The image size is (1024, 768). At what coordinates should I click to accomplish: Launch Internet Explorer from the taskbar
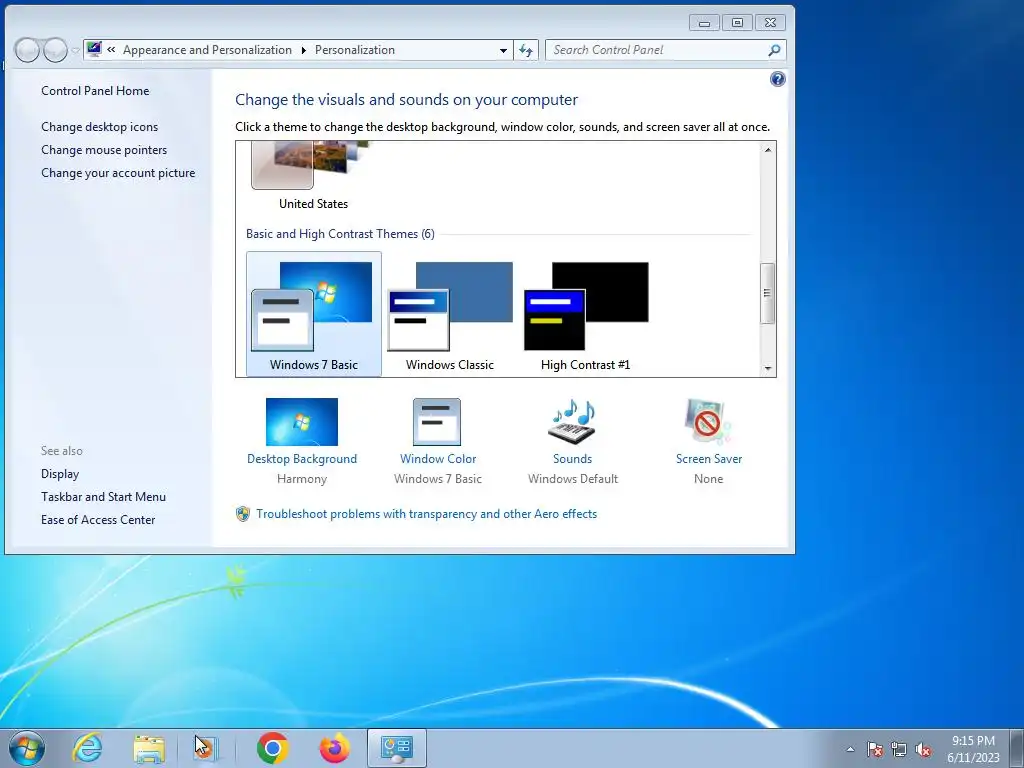click(x=88, y=748)
